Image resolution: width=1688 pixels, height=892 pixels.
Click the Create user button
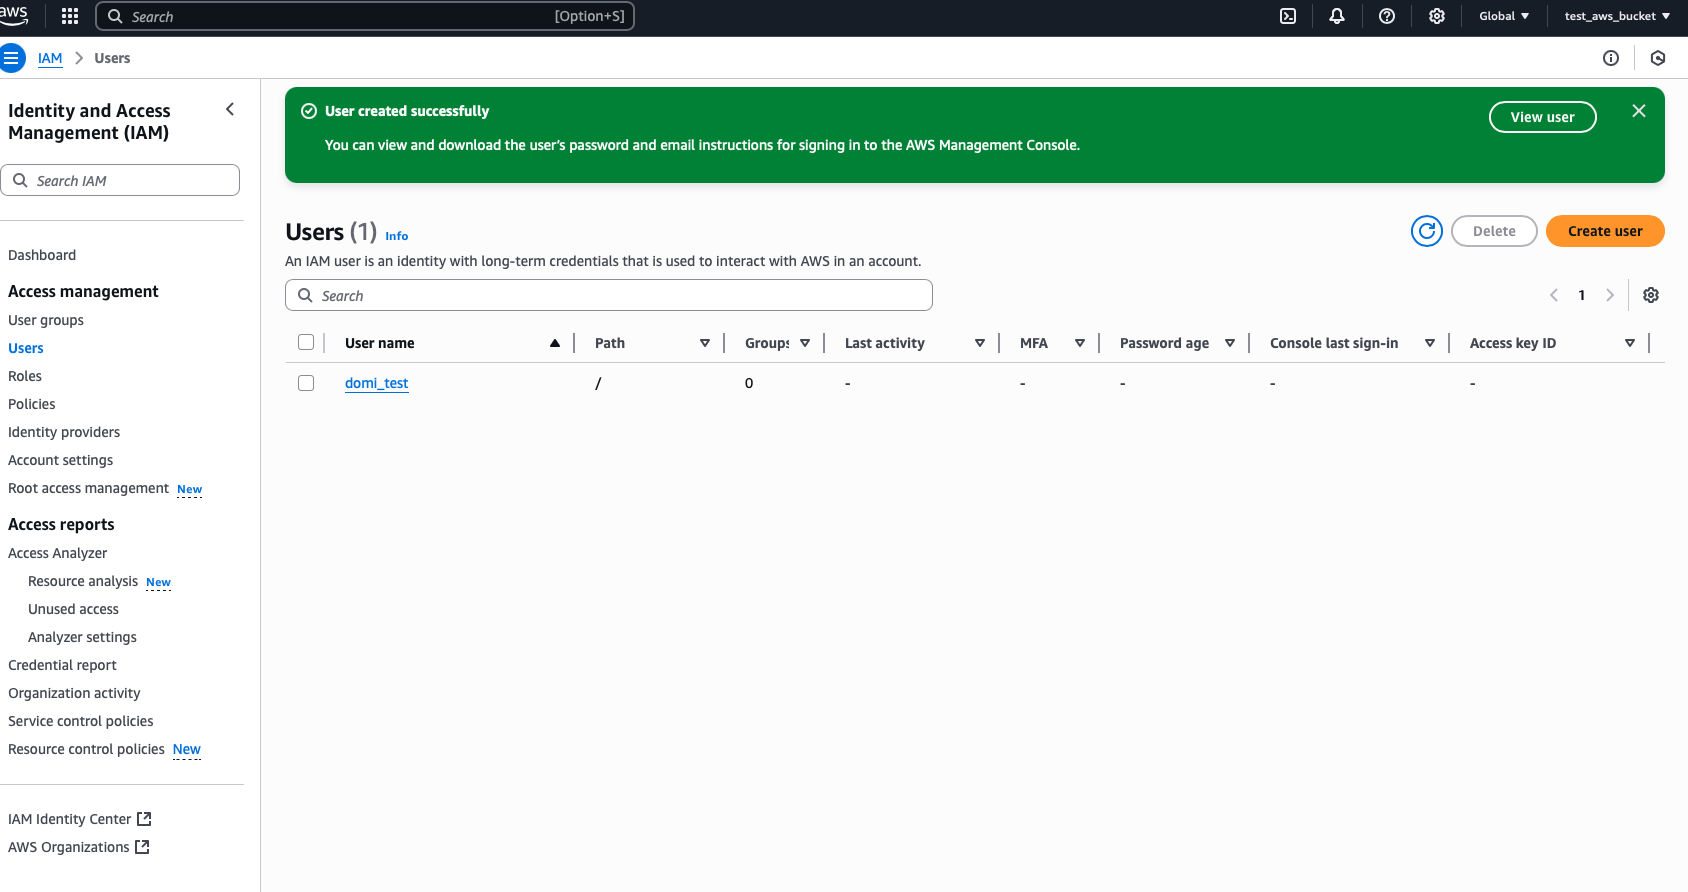1605,231
